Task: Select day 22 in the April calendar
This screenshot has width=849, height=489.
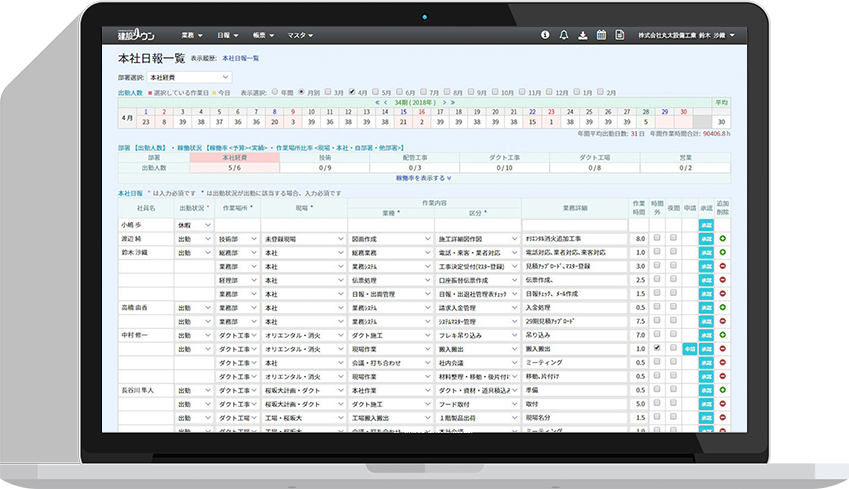Action: pos(532,112)
